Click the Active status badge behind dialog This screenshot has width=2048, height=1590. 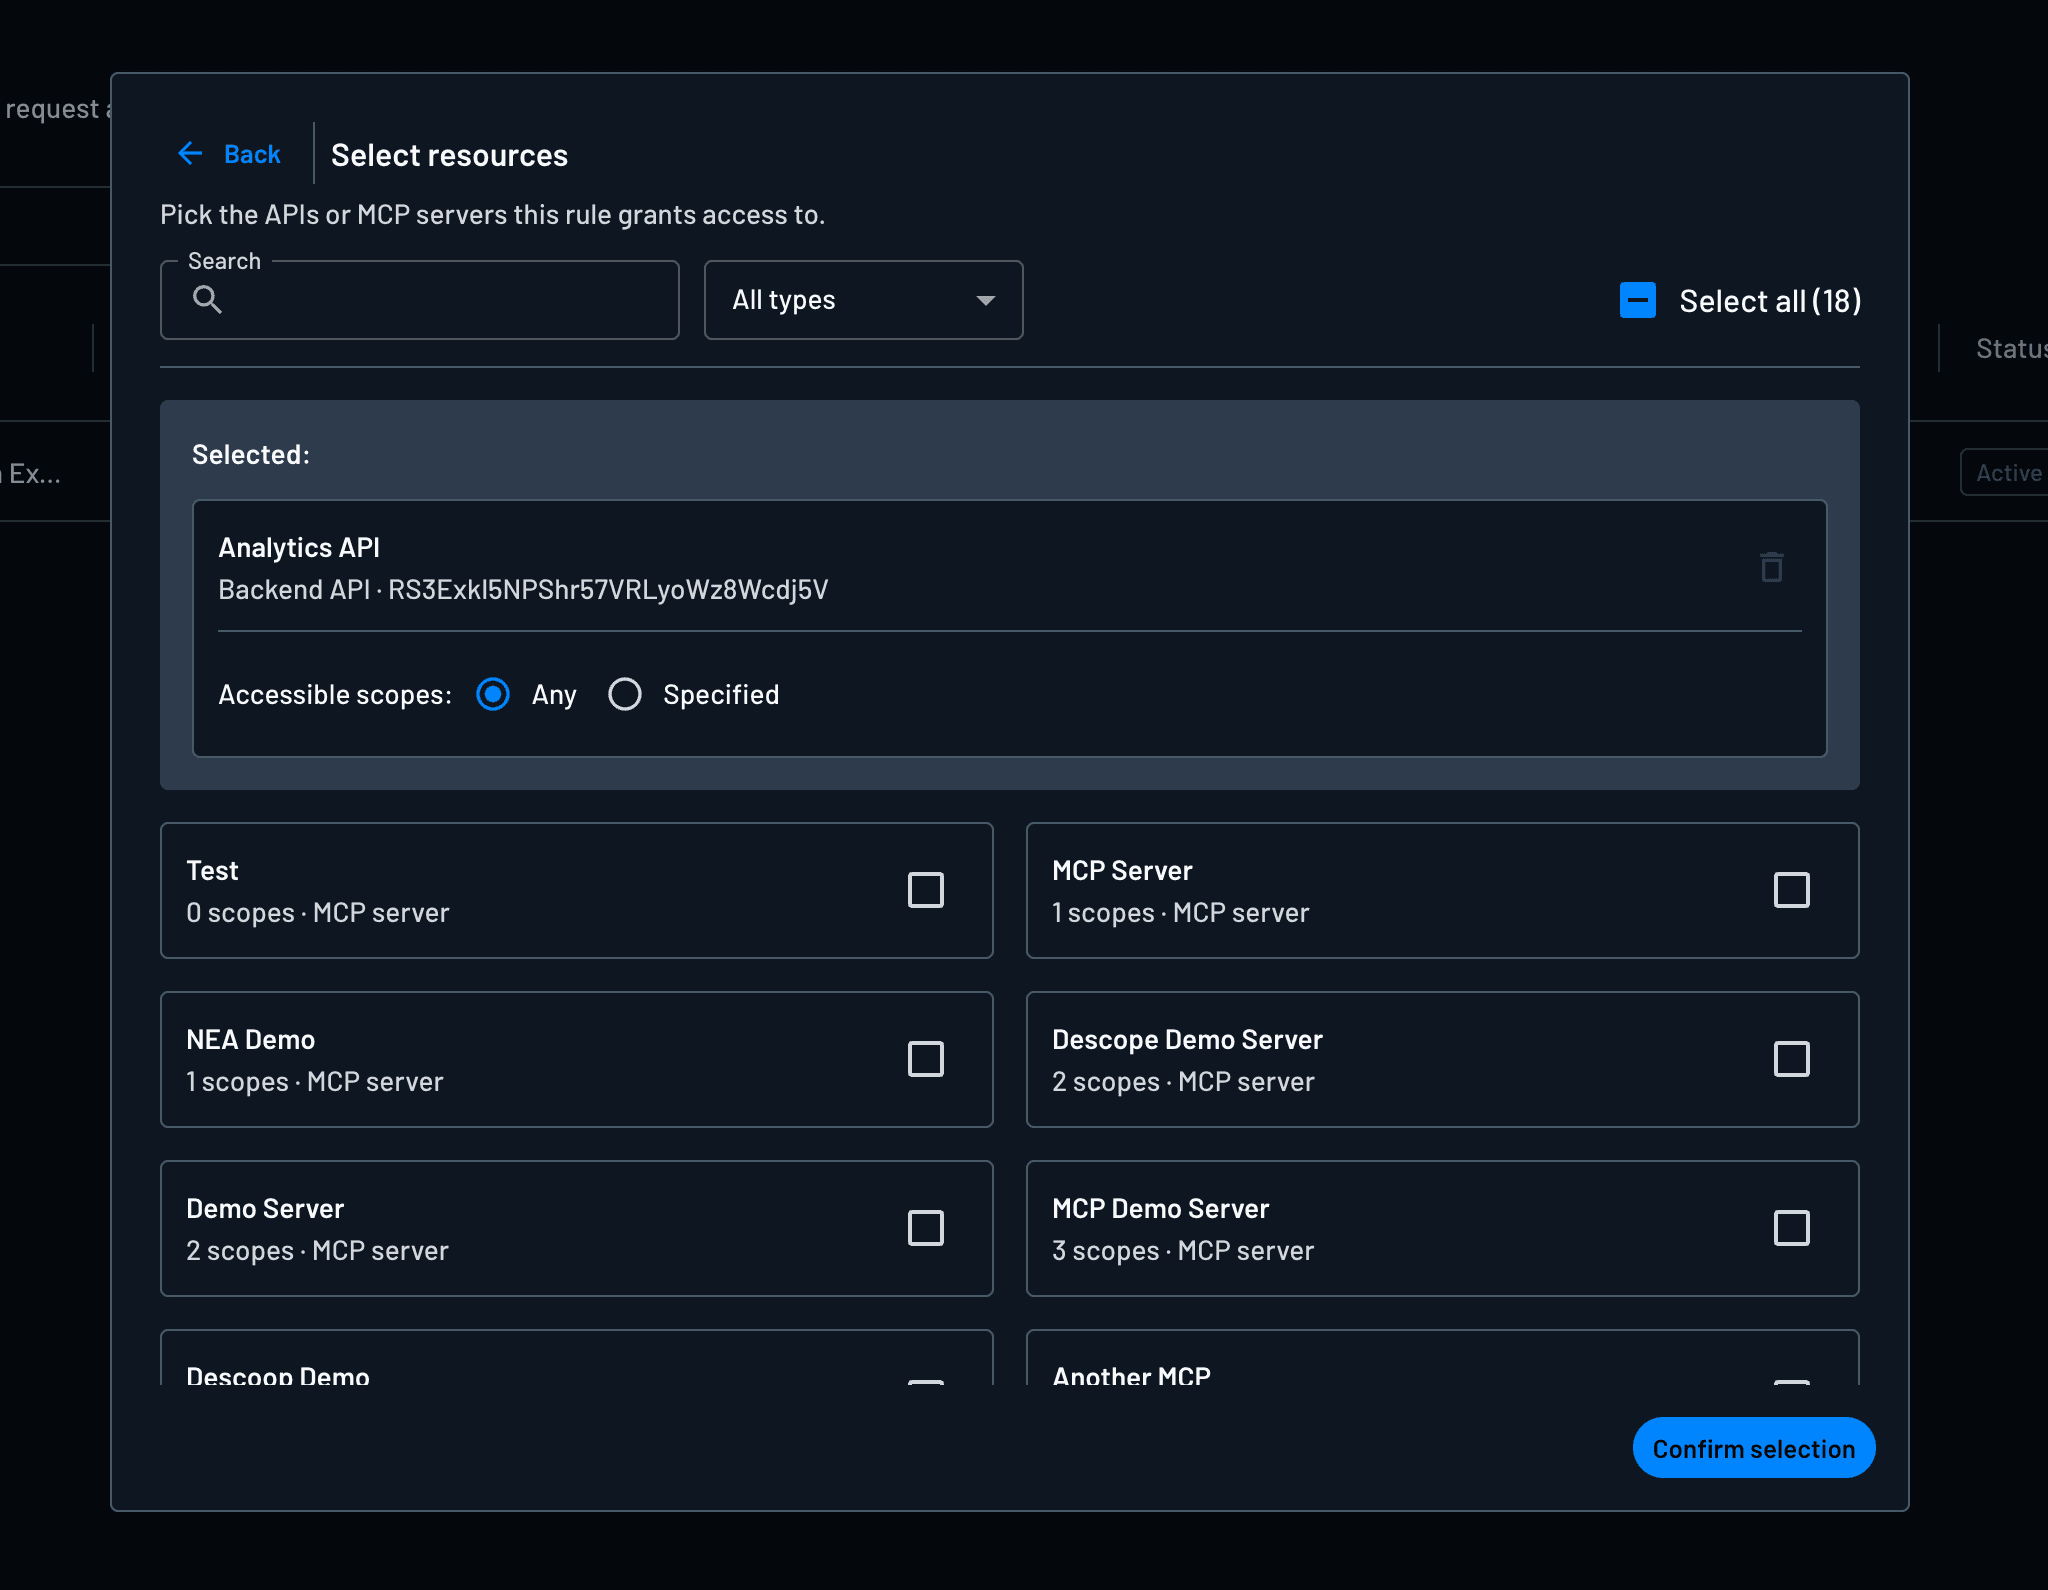[2005, 473]
